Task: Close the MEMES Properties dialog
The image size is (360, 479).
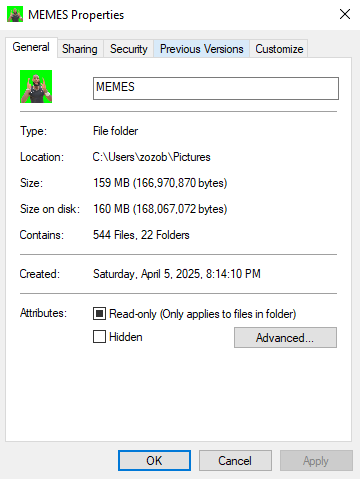Action: point(345,14)
